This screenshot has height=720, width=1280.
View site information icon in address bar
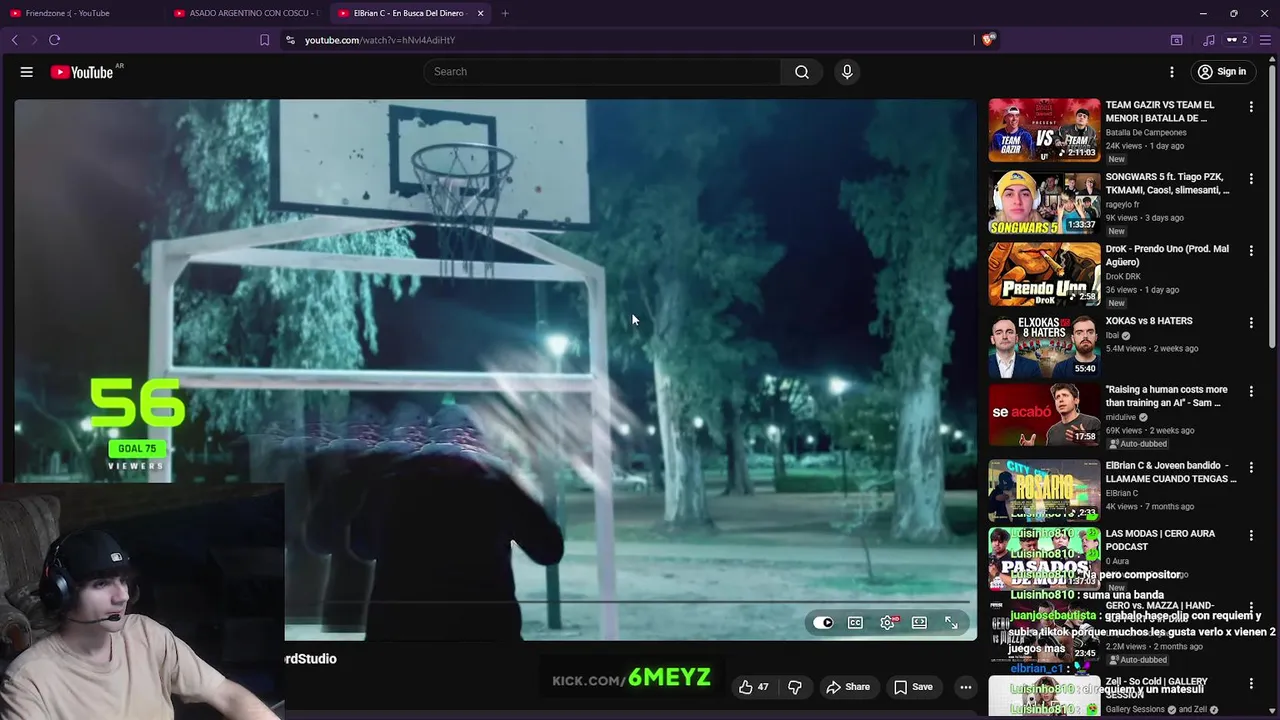pyautogui.click(x=290, y=40)
